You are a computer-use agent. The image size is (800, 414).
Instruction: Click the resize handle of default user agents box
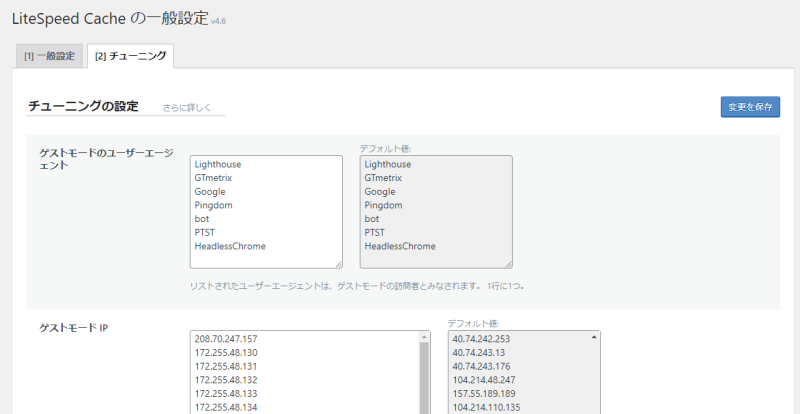[x=507, y=263]
